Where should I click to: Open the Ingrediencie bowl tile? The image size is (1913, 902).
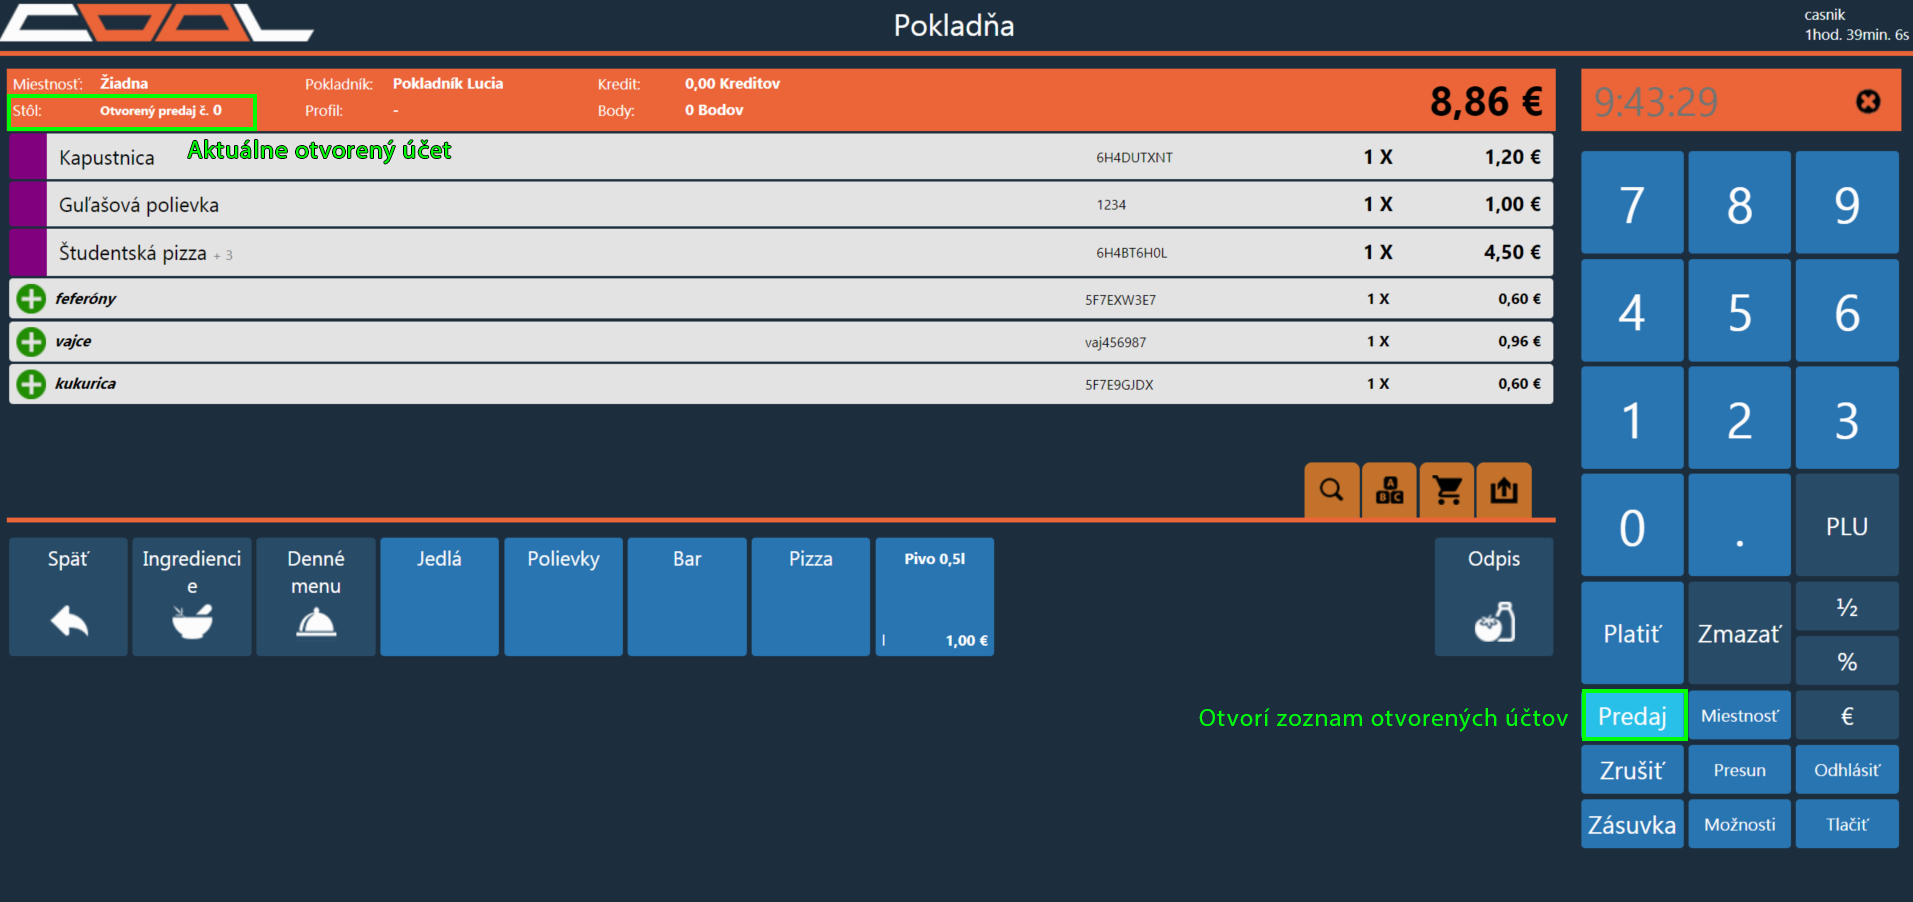tap(192, 597)
